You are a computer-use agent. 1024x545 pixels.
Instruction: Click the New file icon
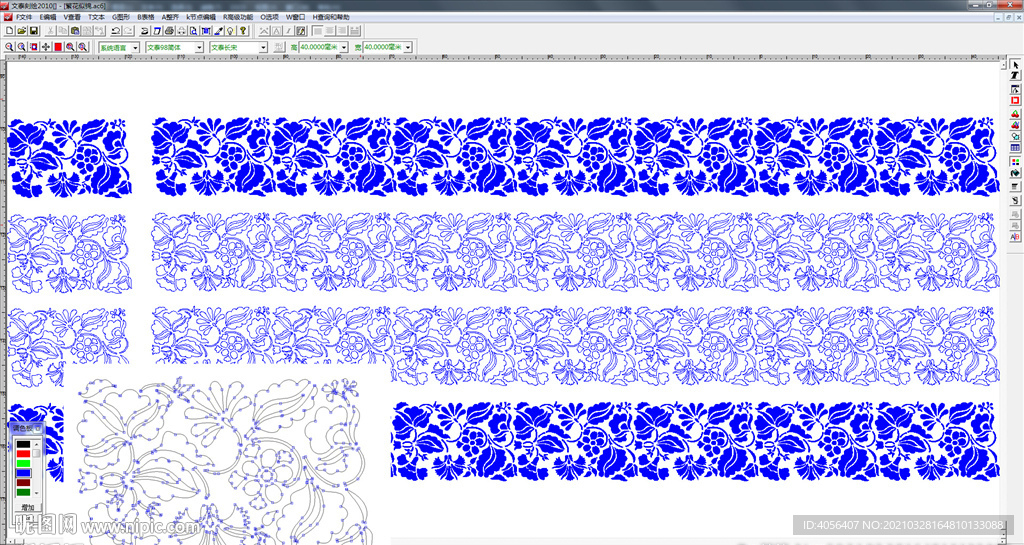pos(9,31)
